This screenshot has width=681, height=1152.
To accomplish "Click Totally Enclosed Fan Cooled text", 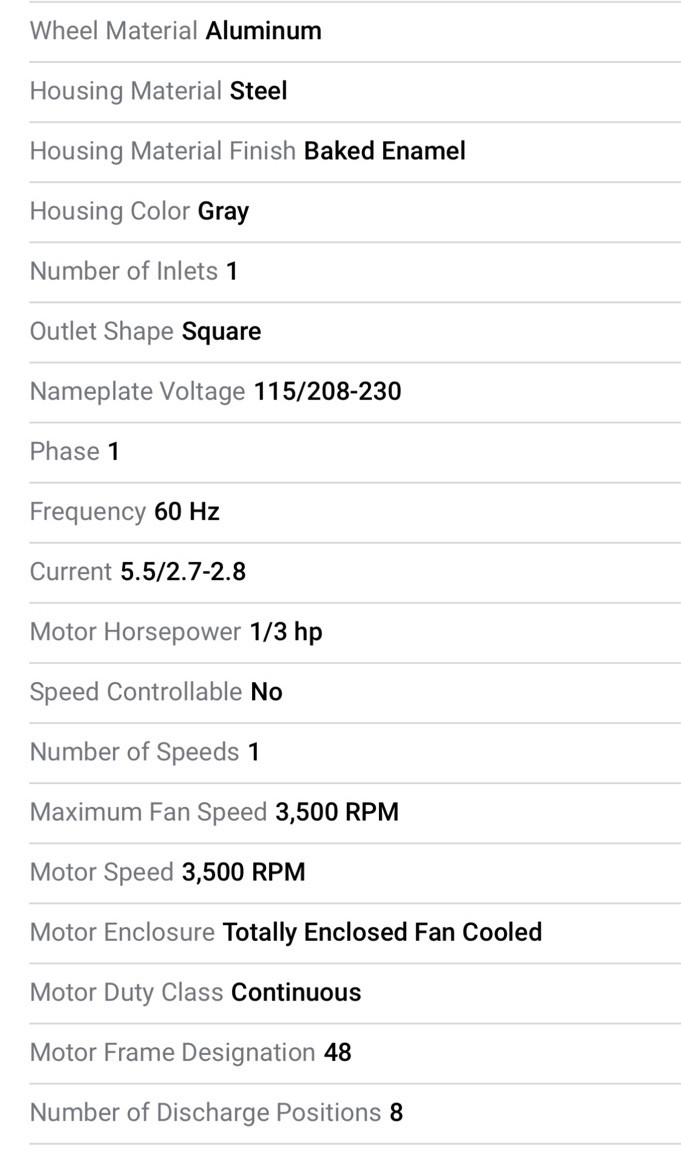I will tap(382, 933).
